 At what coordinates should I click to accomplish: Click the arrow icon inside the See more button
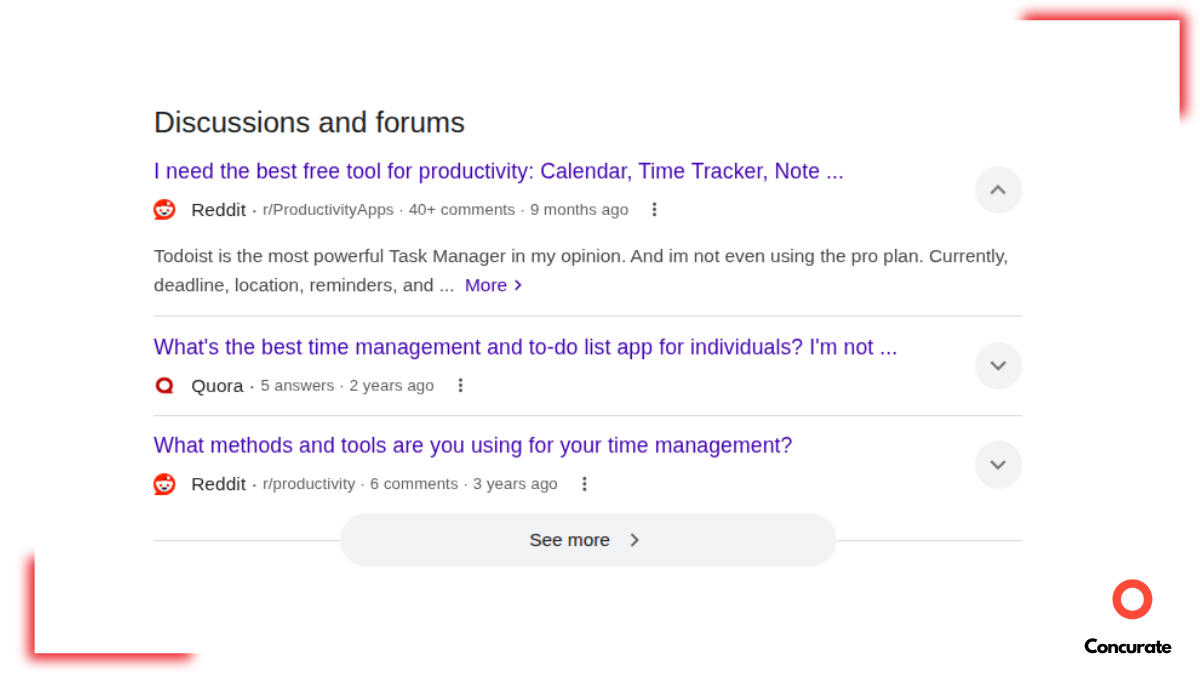coord(634,540)
